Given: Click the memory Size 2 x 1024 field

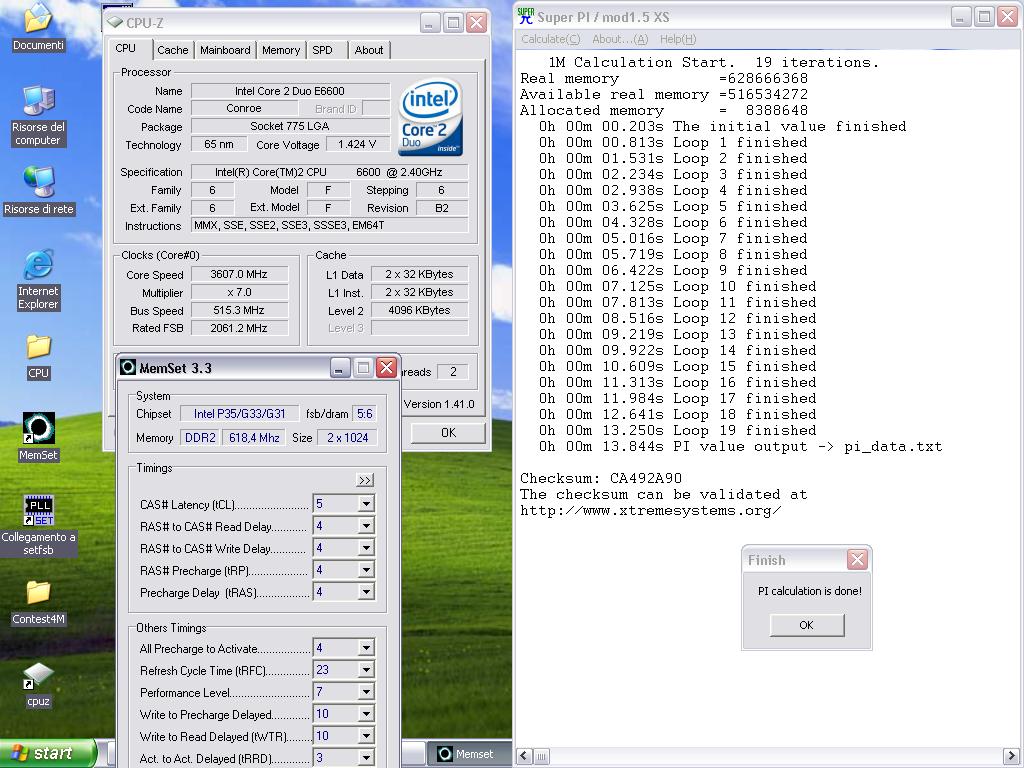Looking at the screenshot, I should coord(347,438).
